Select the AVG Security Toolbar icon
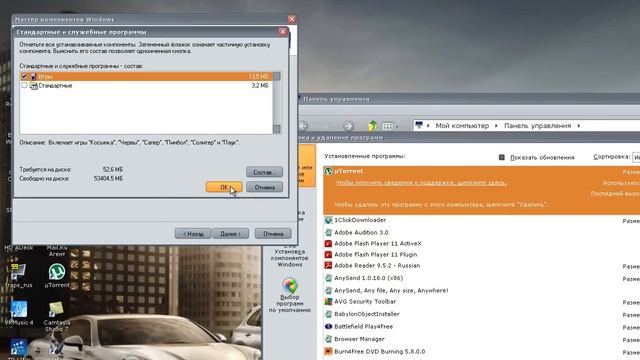Image resolution: width=640 pixels, height=360 pixels. tap(328, 302)
